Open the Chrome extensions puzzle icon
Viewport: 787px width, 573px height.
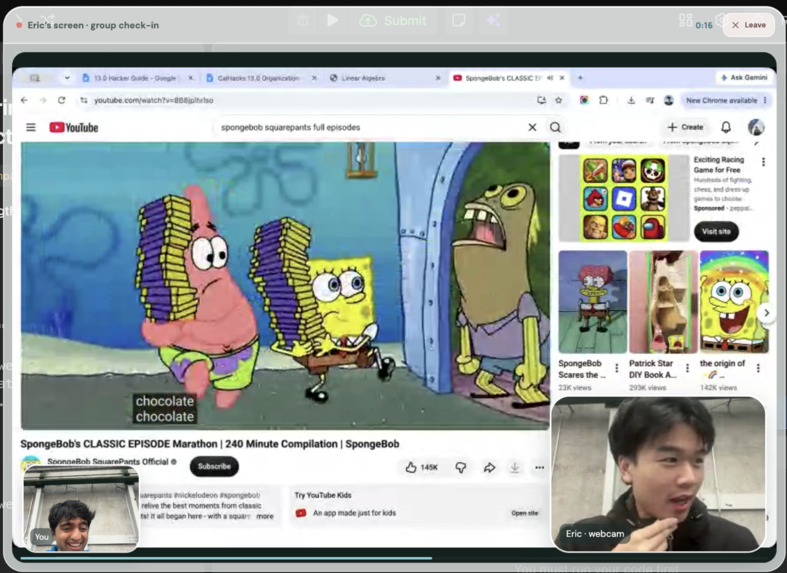click(x=603, y=100)
